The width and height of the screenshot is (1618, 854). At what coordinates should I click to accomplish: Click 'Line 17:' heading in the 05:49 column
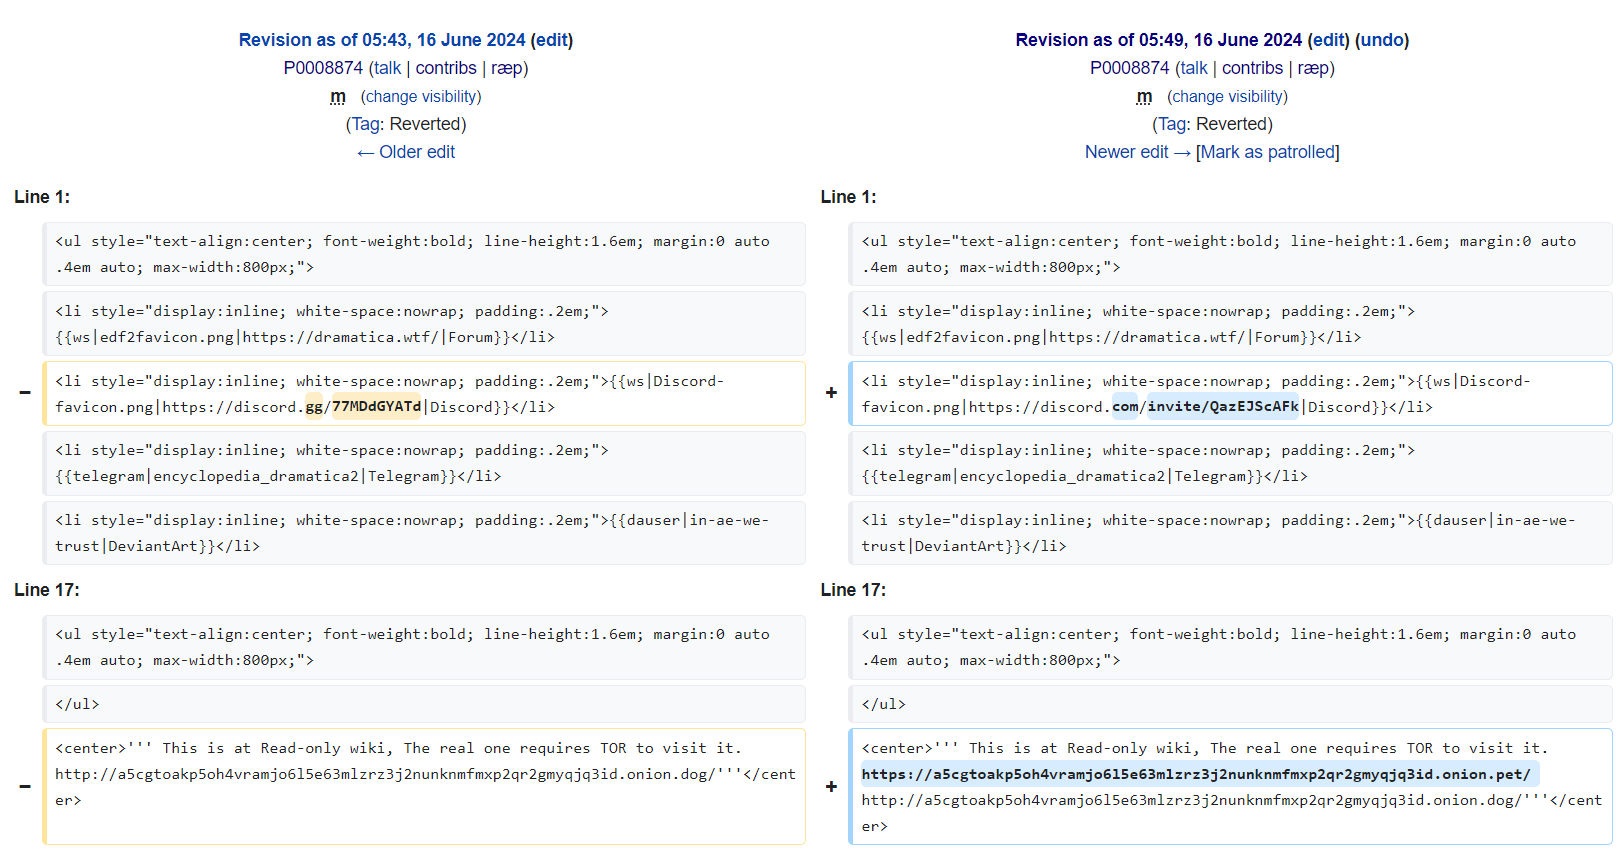click(x=853, y=590)
